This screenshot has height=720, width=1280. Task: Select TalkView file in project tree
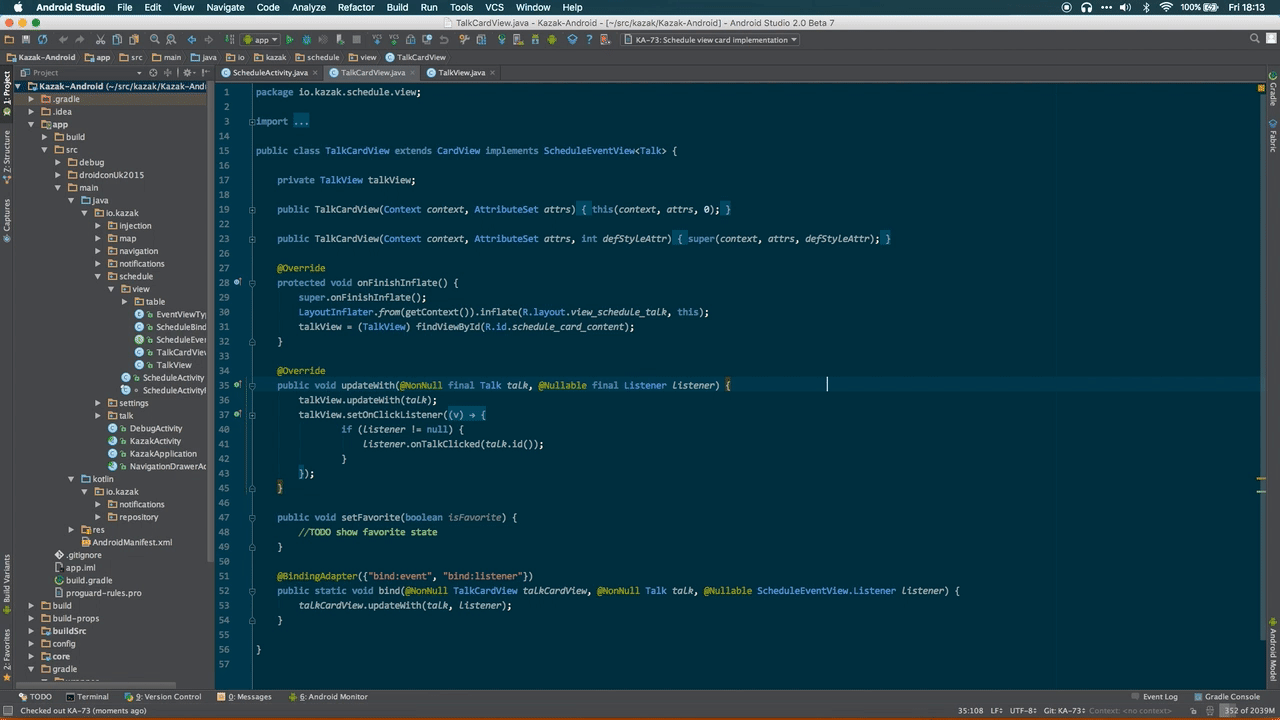(x=173, y=365)
